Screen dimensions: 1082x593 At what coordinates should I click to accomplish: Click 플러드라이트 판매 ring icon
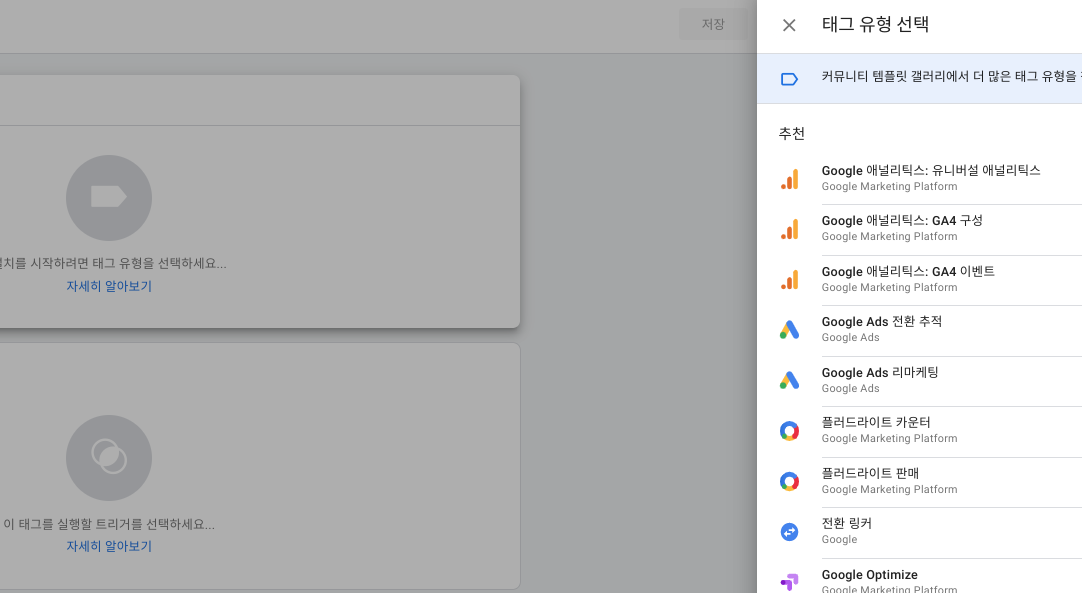click(x=789, y=481)
